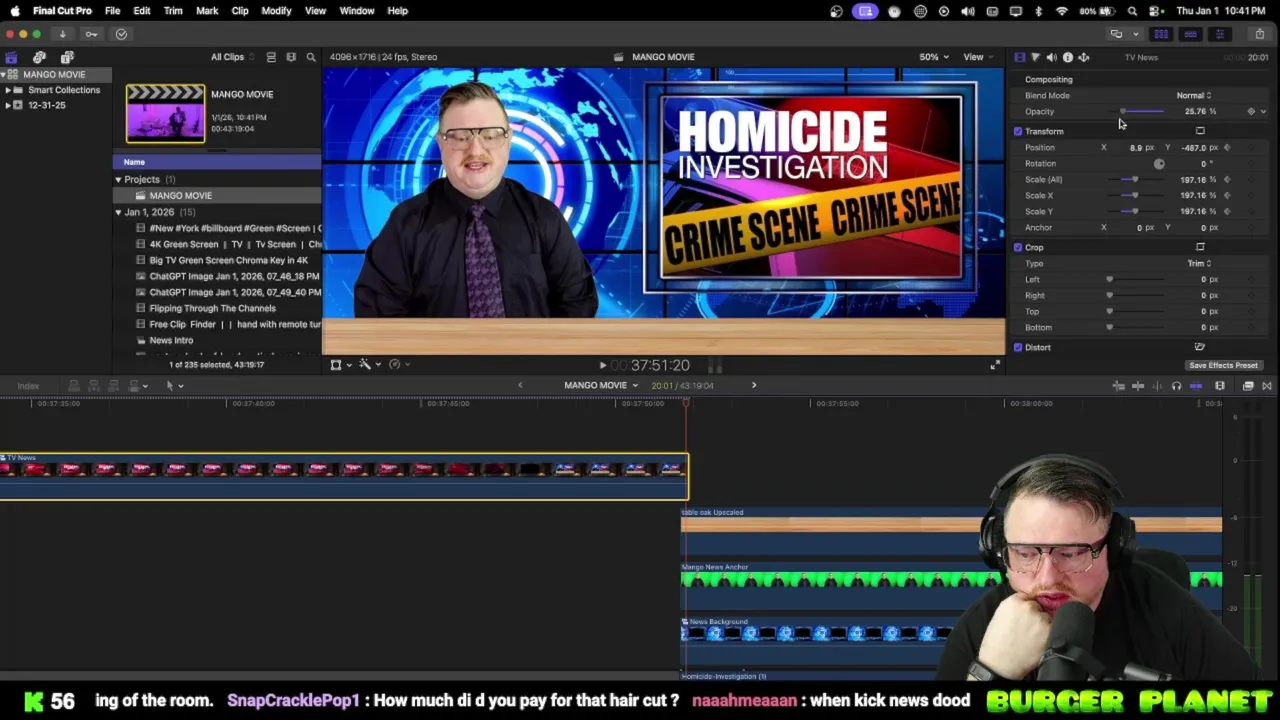Open the Transitions browser icon

[1267, 386]
